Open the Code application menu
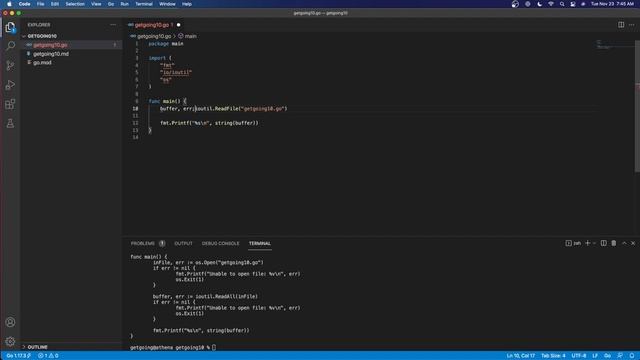 point(24,4)
